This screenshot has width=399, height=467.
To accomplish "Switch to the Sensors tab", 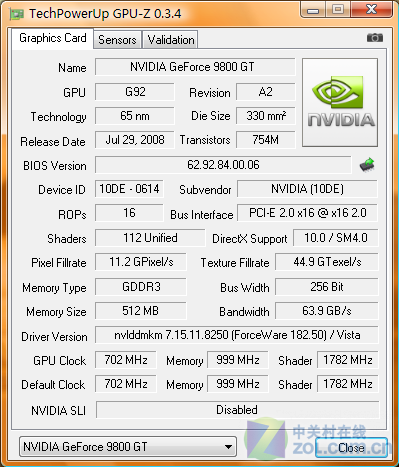I will point(117,40).
